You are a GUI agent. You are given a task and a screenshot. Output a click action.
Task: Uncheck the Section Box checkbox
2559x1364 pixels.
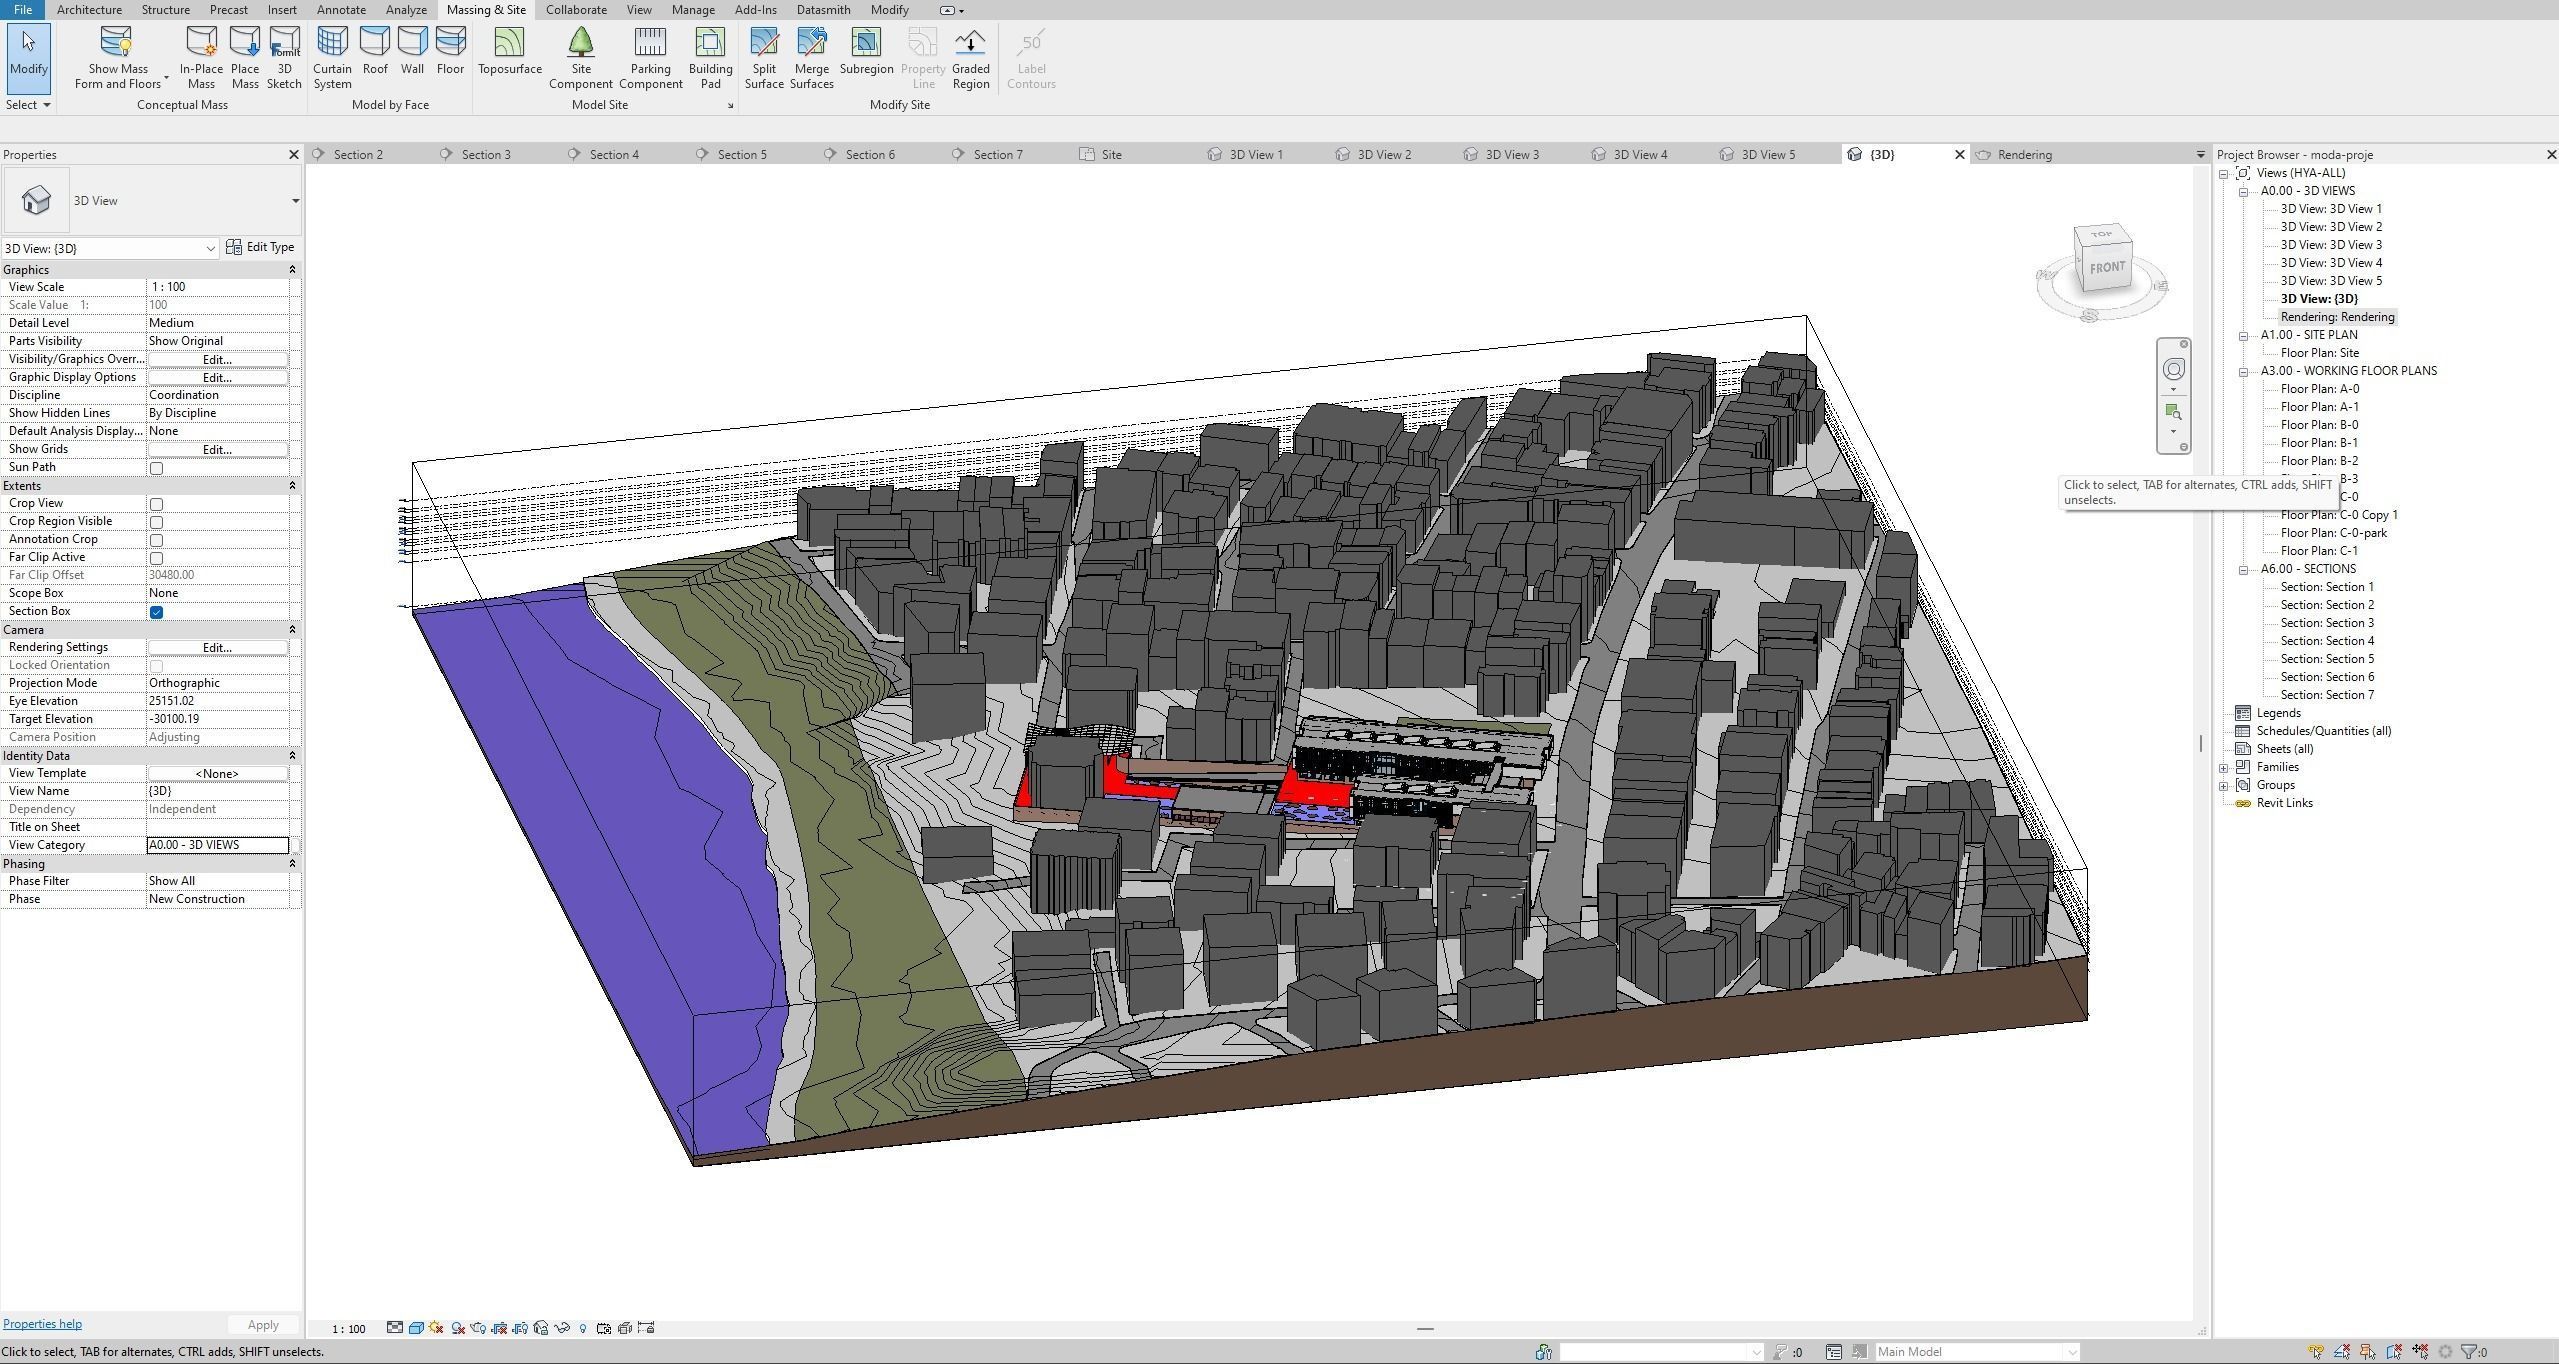(156, 612)
